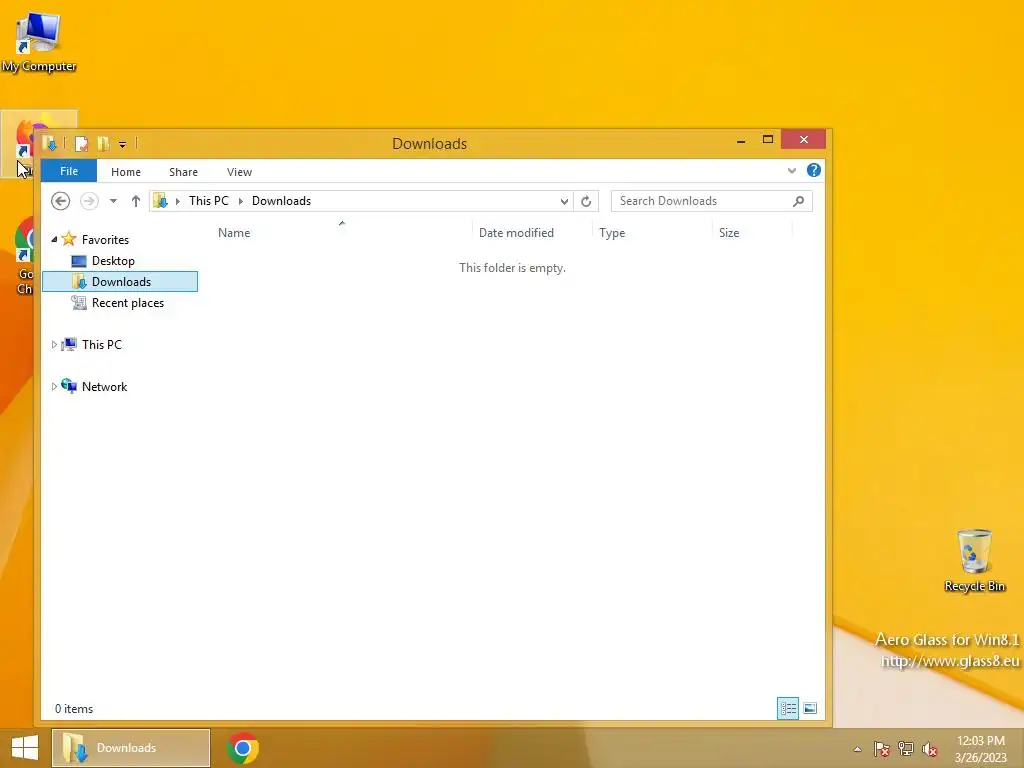Switch to the Share ribbon tab
Screen dimensions: 1024x768
tap(183, 172)
